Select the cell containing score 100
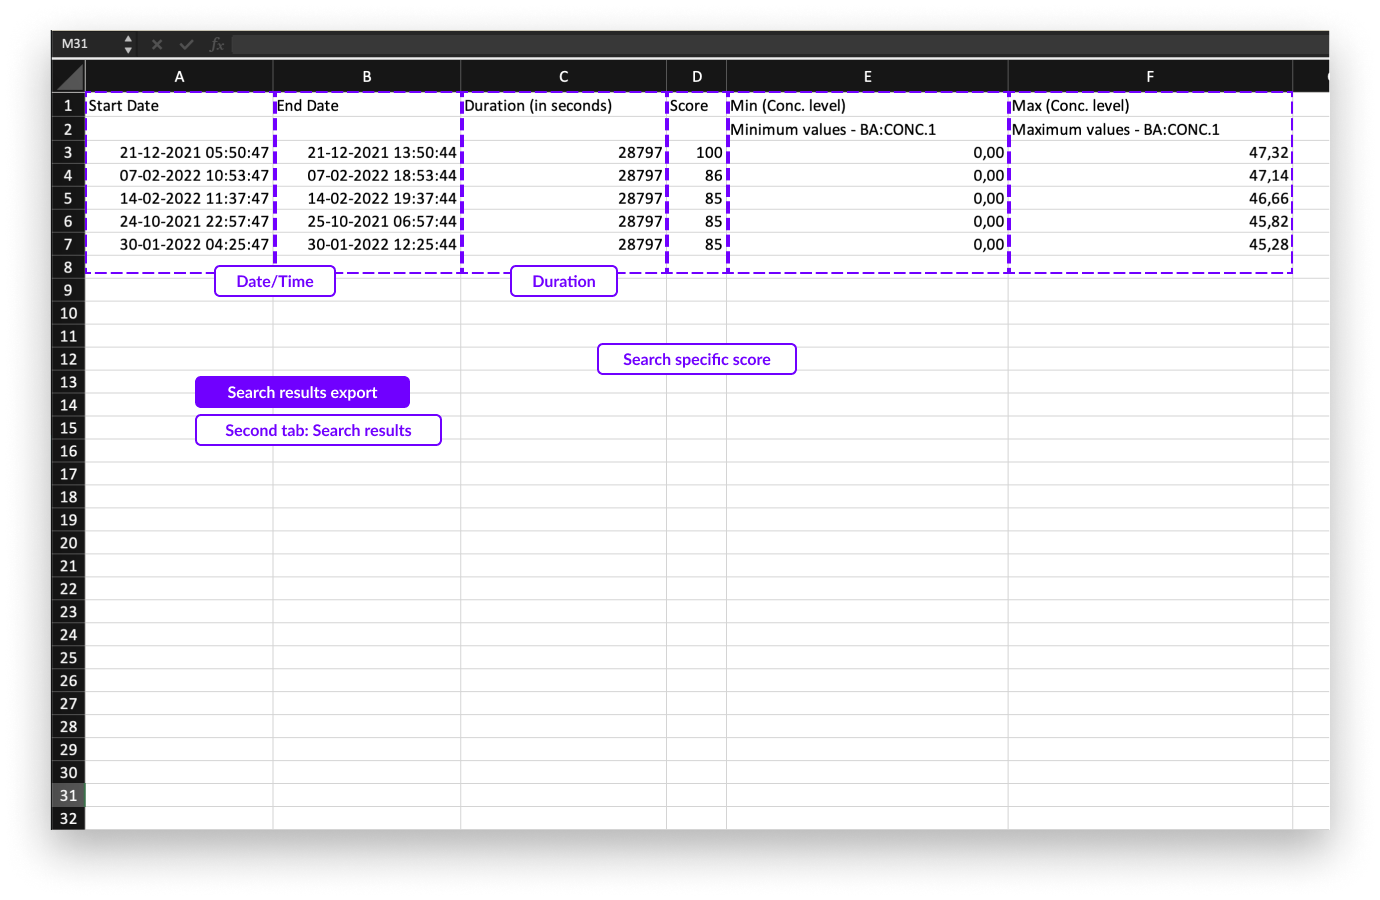Image resolution: width=1380 pixels, height=900 pixels. (696, 152)
